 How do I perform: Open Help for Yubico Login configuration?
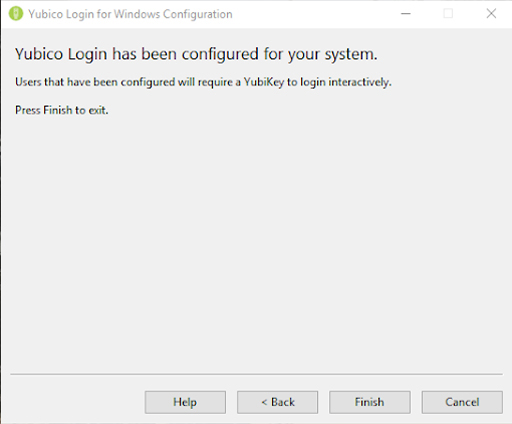[185, 402]
